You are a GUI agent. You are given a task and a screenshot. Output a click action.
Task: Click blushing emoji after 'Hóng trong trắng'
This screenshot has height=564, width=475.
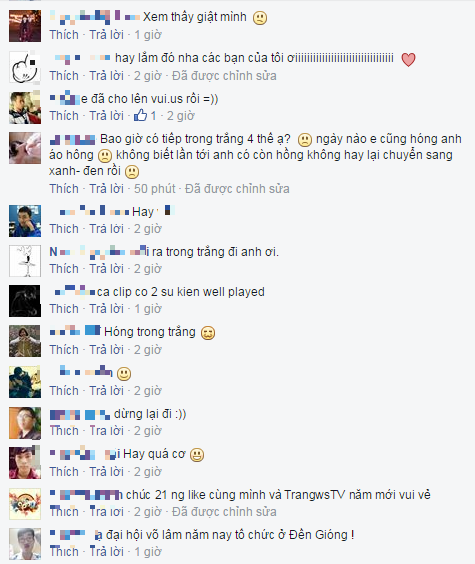click(208, 333)
